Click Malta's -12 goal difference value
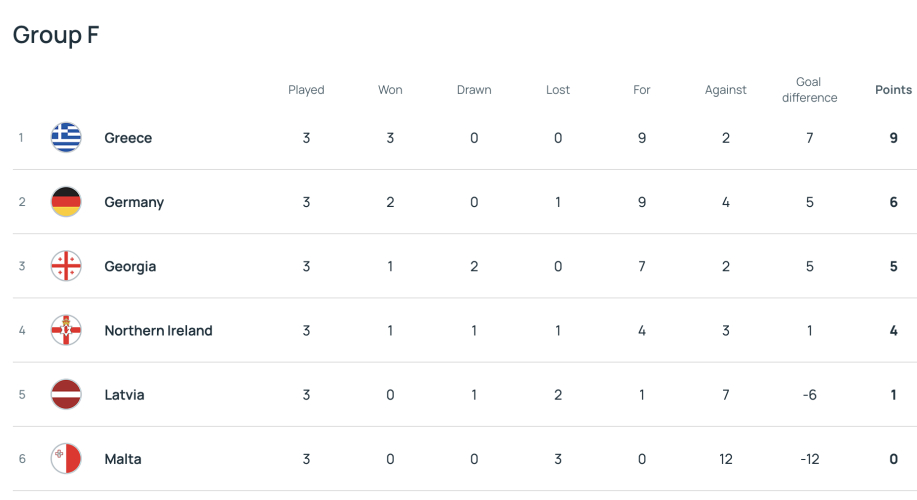This screenshot has width=917, height=500. tap(810, 459)
